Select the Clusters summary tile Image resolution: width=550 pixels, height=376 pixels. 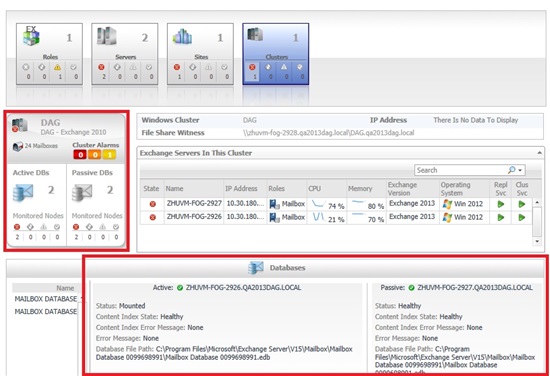tap(276, 54)
